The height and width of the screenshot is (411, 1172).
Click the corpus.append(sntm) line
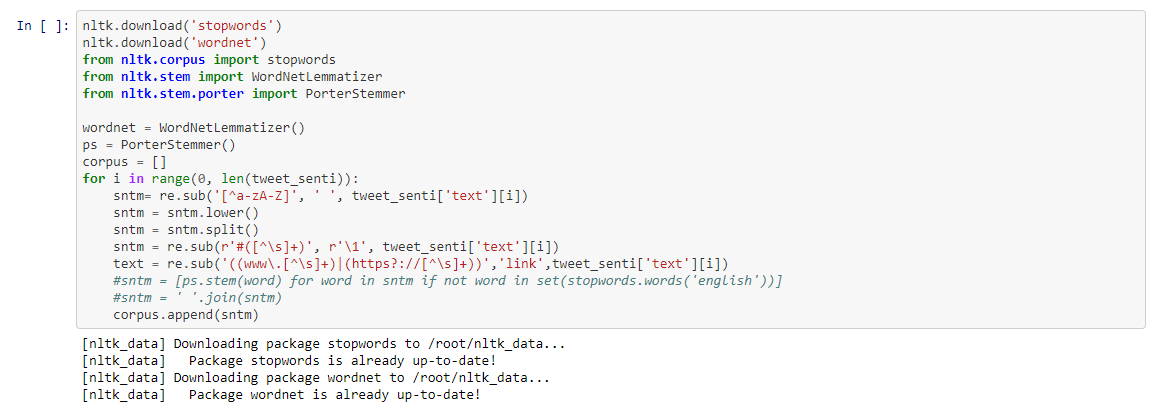click(186, 315)
